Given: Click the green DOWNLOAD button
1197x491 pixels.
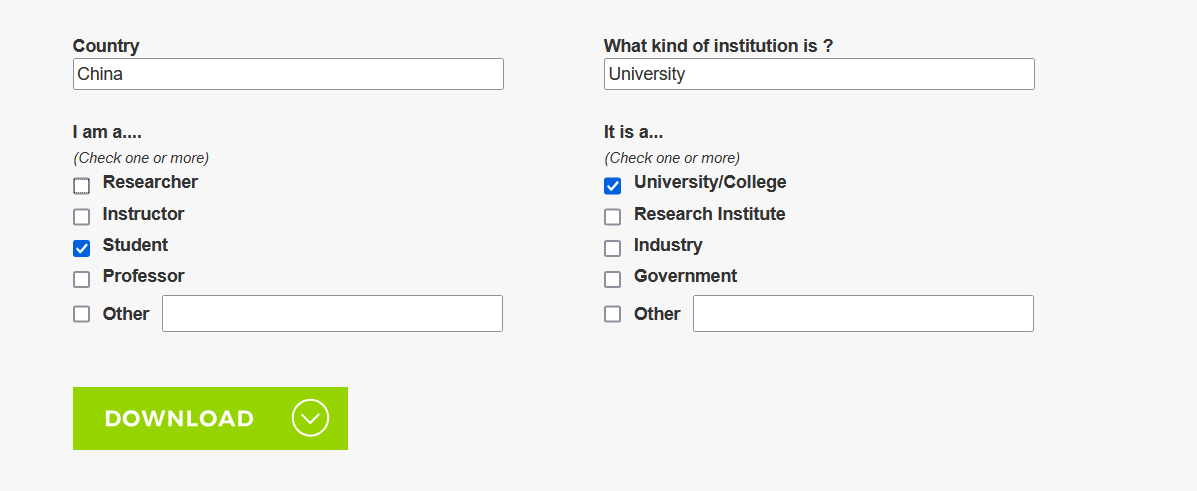Looking at the screenshot, I should tap(211, 418).
